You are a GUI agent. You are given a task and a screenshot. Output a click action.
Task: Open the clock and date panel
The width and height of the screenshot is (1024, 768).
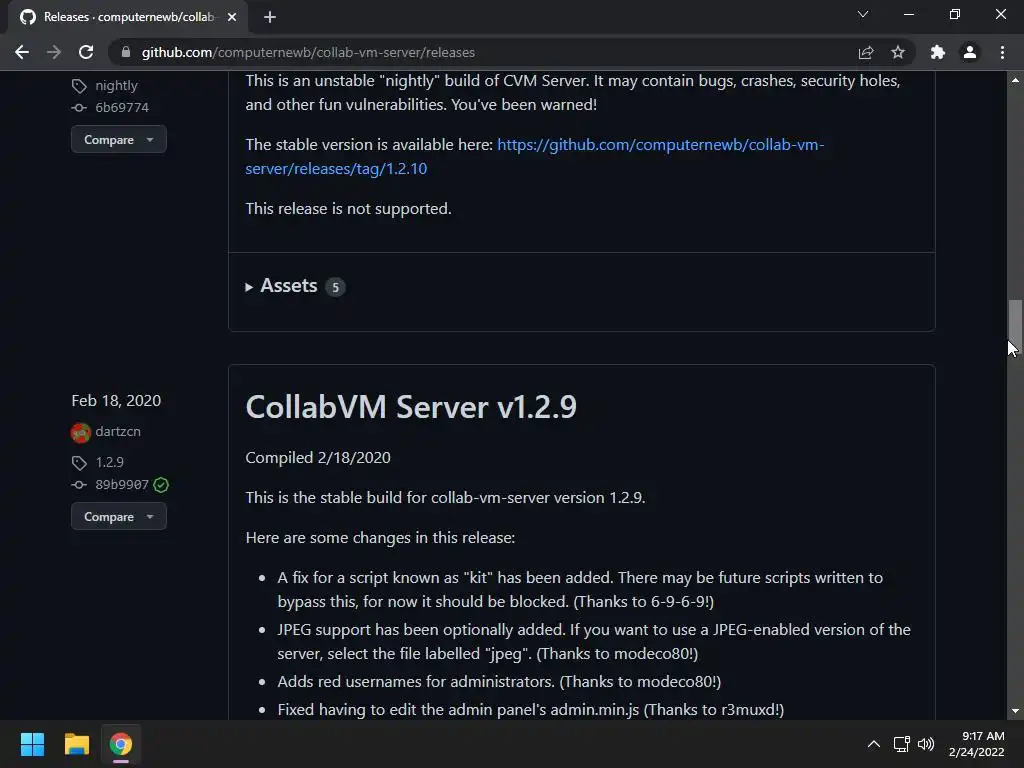tap(976, 744)
